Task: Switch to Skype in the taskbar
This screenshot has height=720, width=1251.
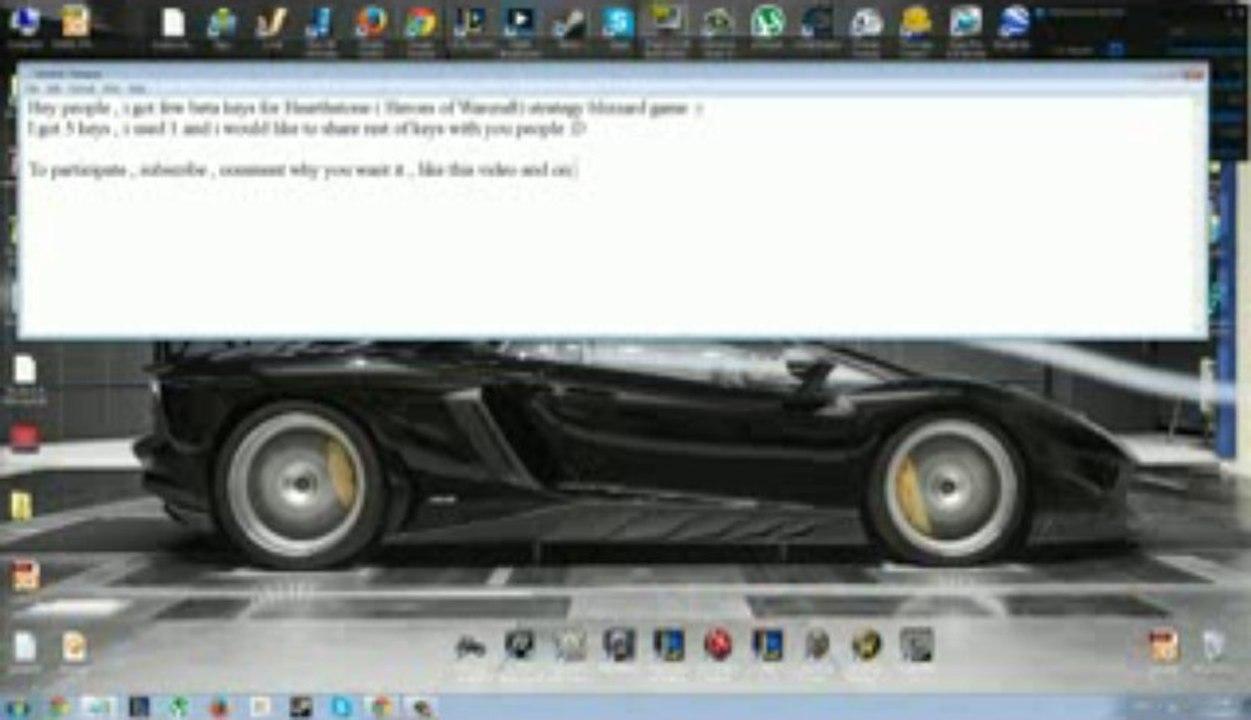Action: pos(340,707)
